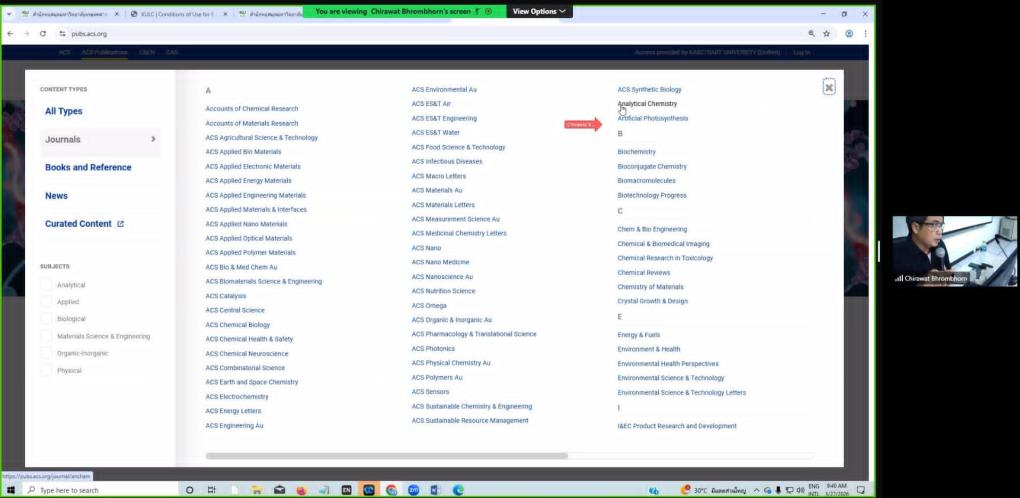
Task: Open the Zoom View Options dropdown
Action: click(x=540, y=11)
